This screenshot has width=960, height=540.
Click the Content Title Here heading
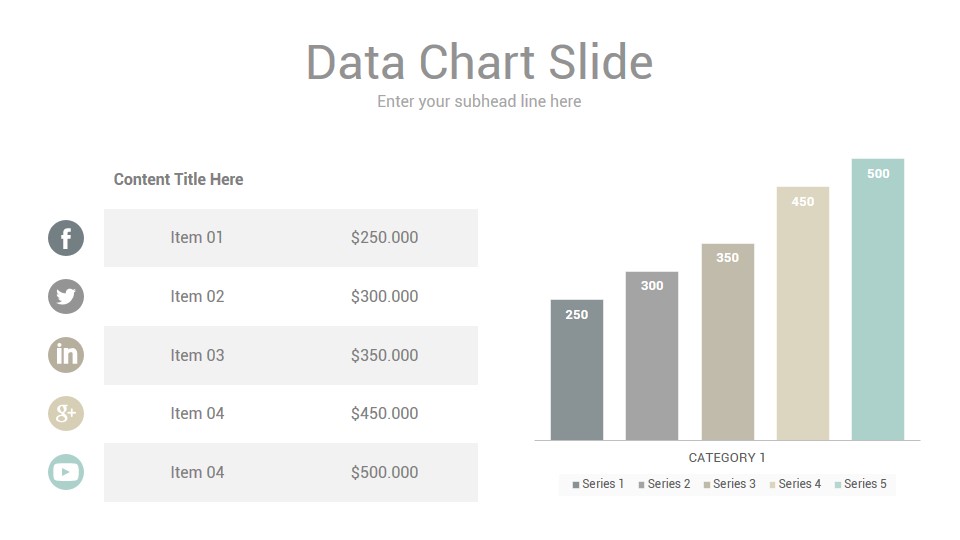pyautogui.click(x=178, y=179)
